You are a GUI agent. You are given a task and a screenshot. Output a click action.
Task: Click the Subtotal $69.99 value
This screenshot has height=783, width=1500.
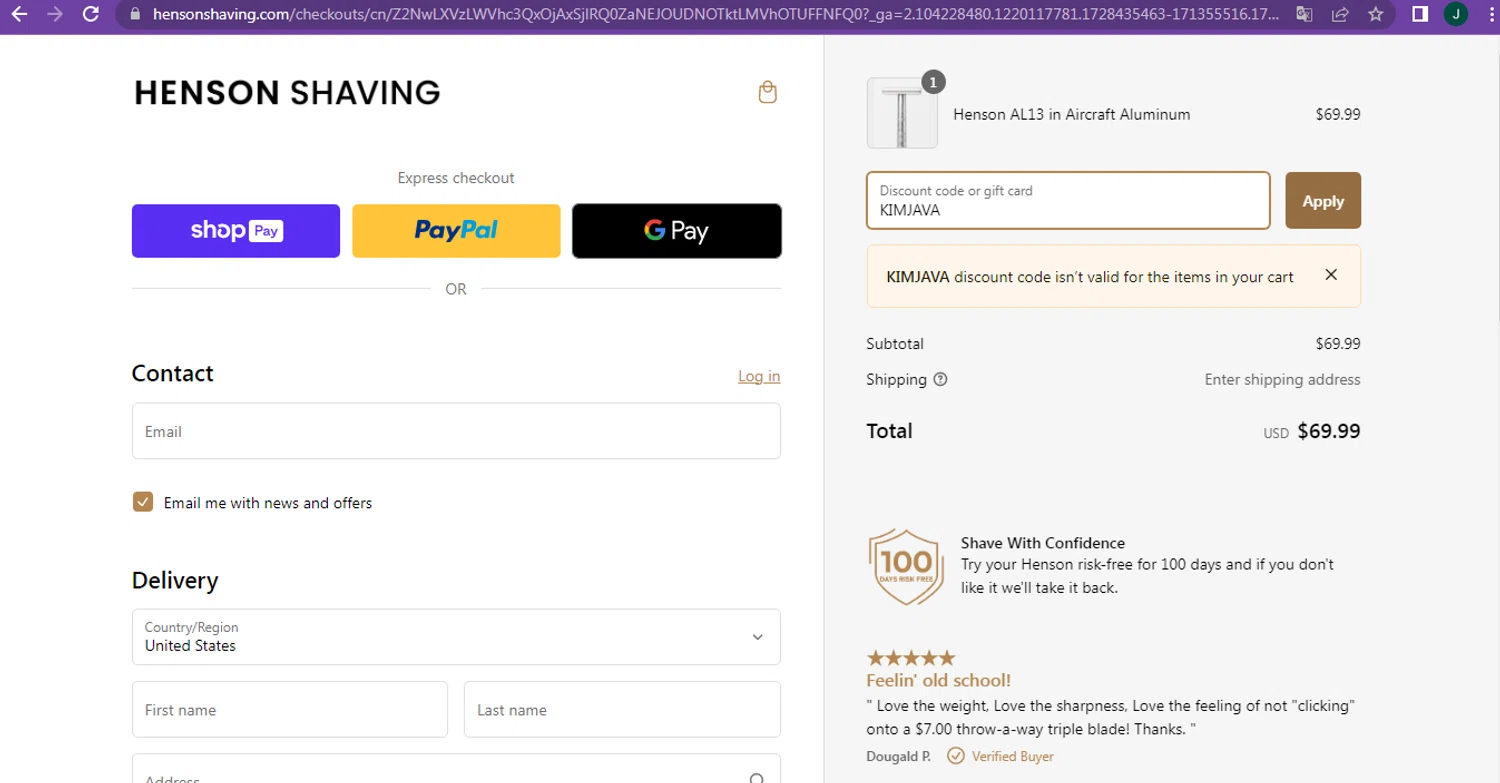(x=1338, y=344)
